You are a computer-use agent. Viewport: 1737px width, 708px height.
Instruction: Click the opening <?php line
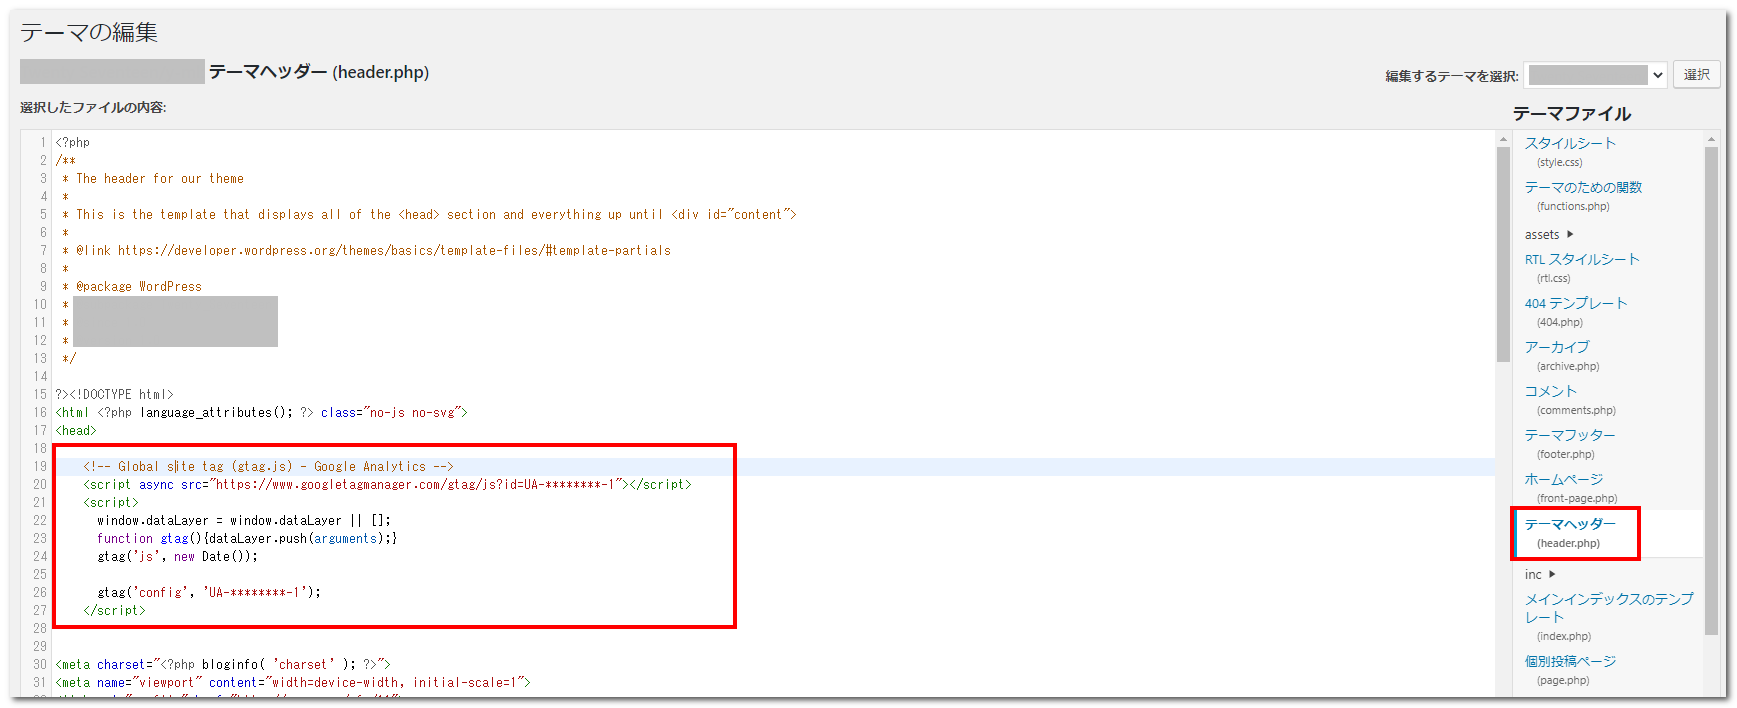tap(73, 143)
